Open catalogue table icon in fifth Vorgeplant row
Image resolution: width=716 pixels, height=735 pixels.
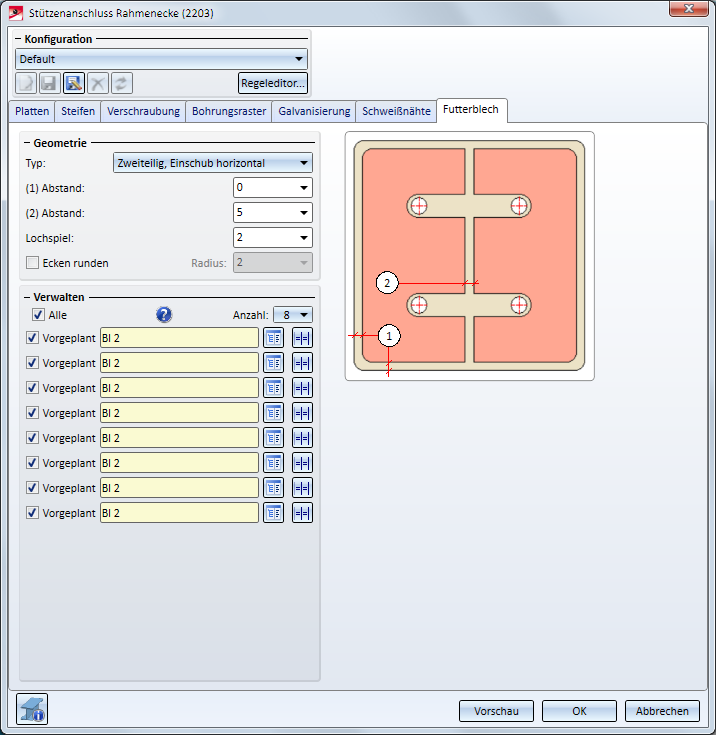(x=273, y=438)
